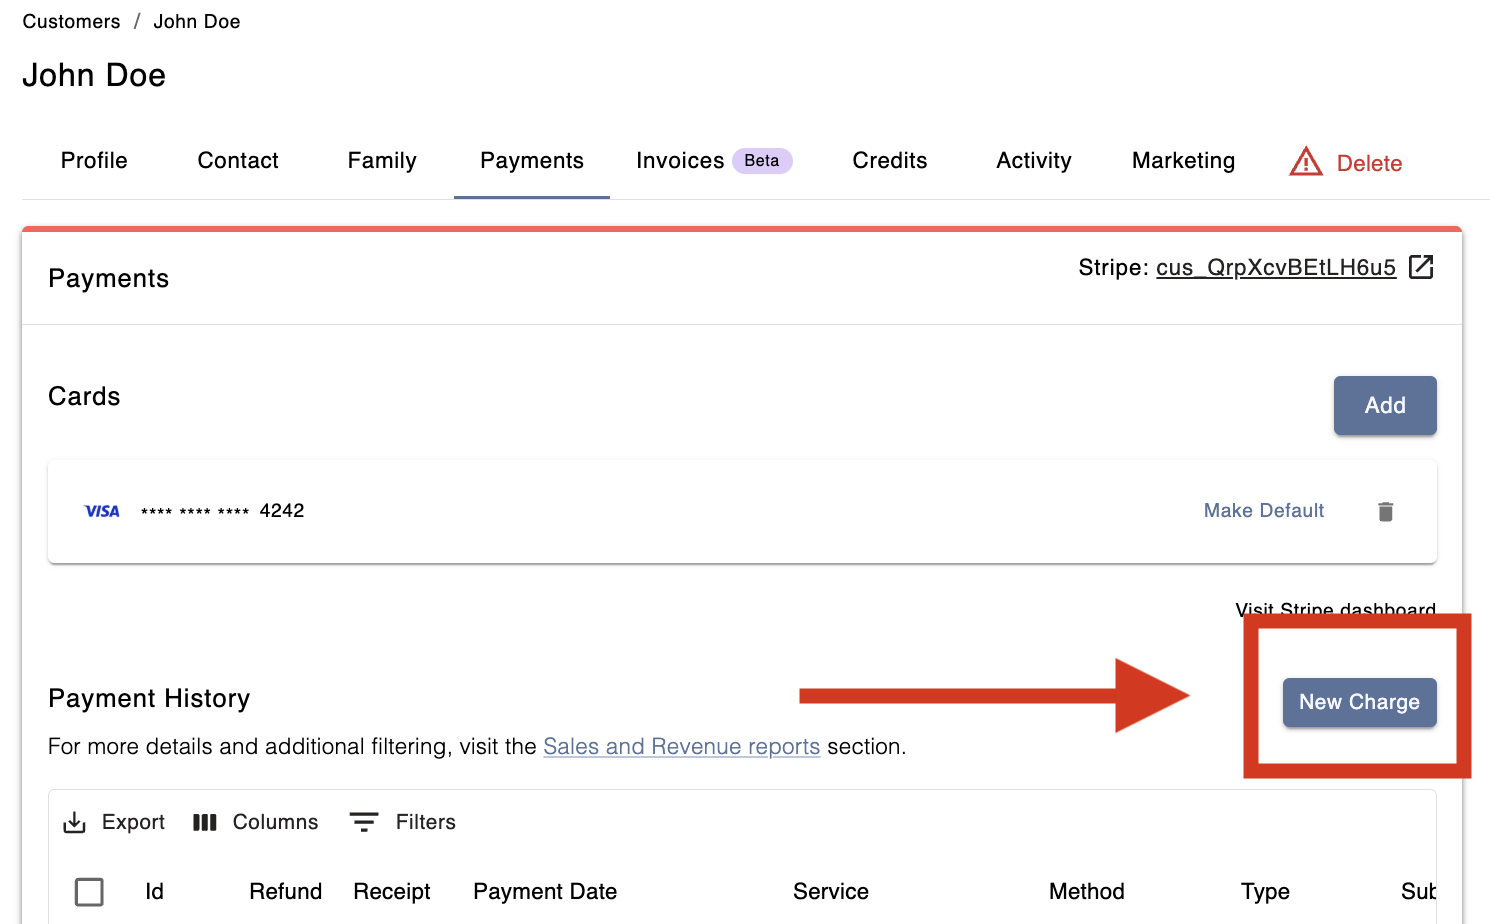Click the John Doe breadcrumb item
This screenshot has width=1490, height=924.
pyautogui.click(x=197, y=22)
